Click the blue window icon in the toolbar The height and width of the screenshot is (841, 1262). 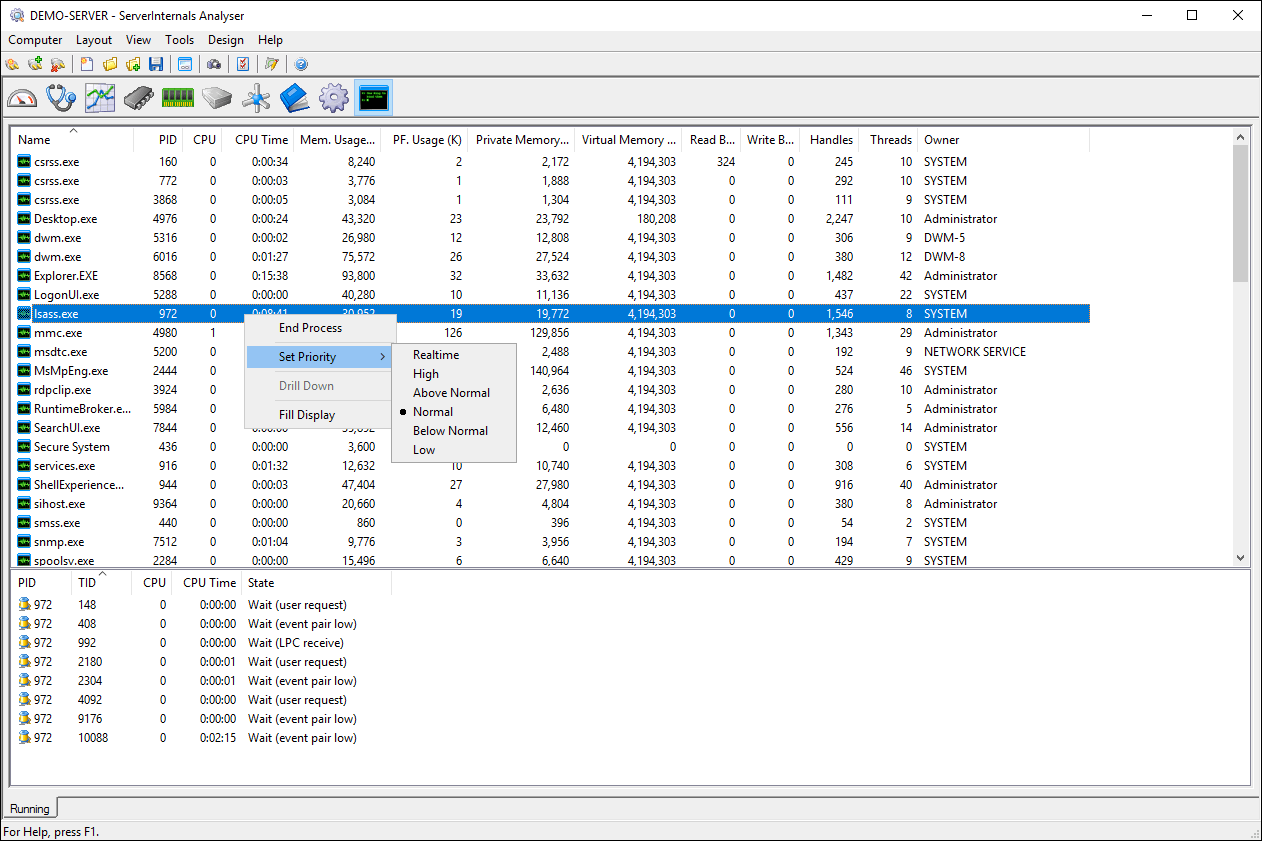pyautogui.click(x=185, y=64)
